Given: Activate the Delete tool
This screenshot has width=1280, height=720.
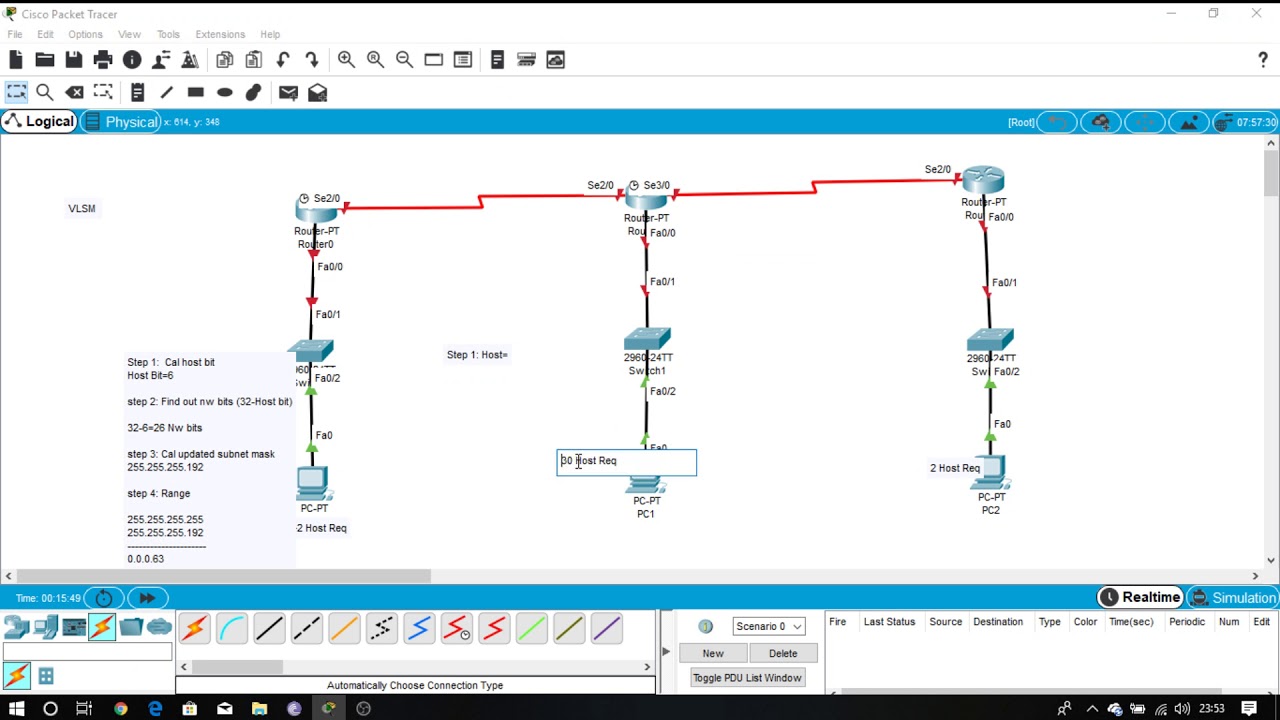Looking at the screenshot, I should [x=74, y=92].
